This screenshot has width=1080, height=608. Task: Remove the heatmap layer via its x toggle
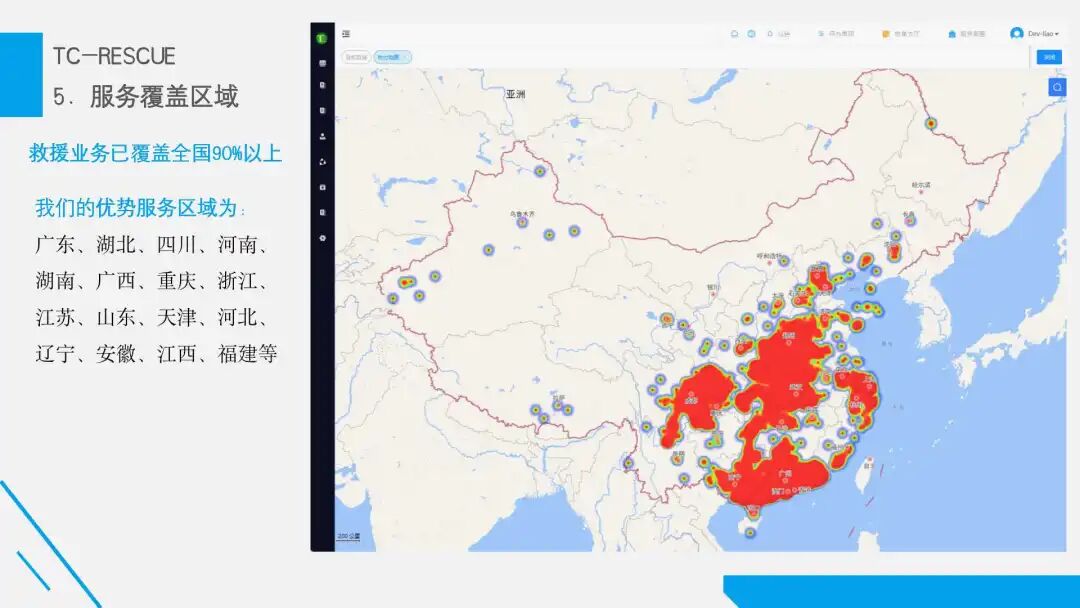(x=404, y=55)
